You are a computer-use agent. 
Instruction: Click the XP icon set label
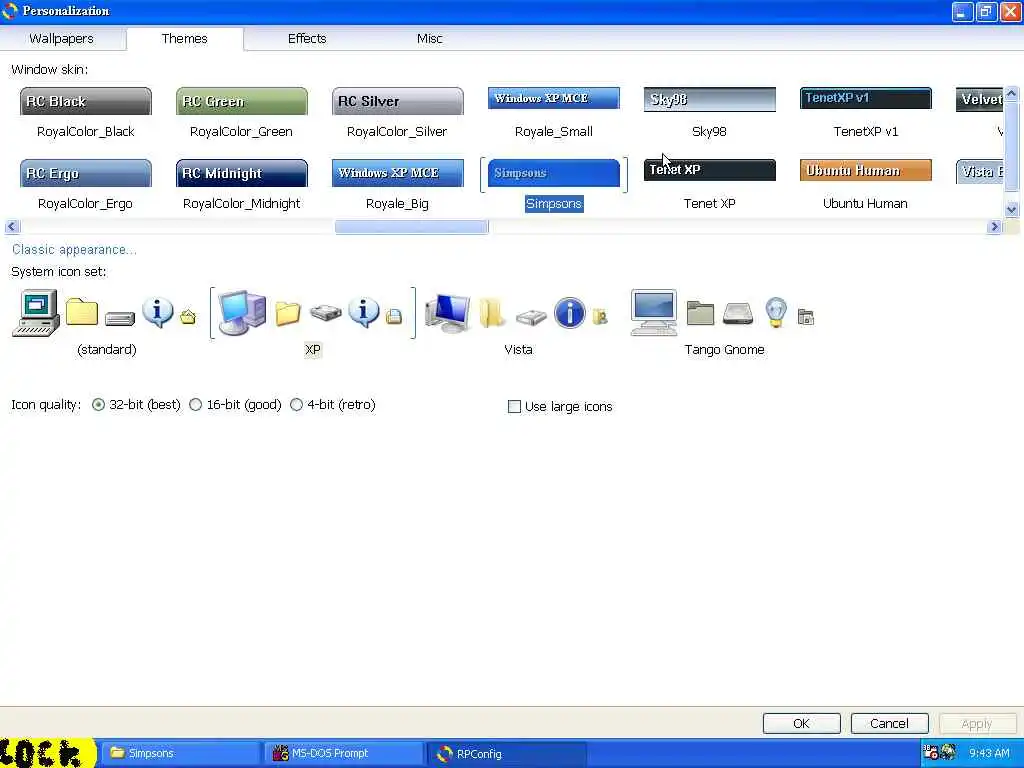[x=313, y=349]
